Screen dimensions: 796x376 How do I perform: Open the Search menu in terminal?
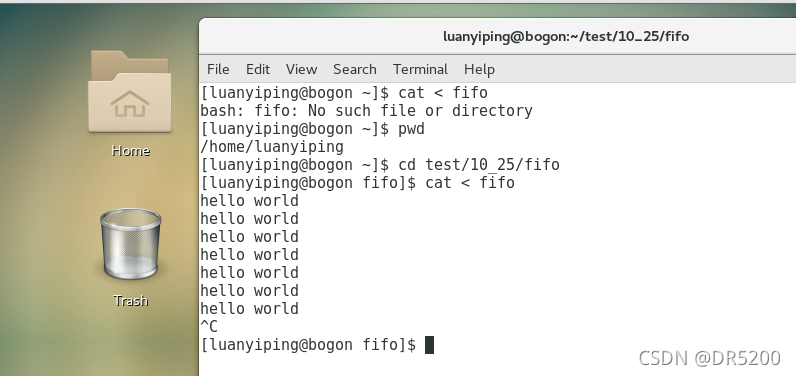(355, 69)
